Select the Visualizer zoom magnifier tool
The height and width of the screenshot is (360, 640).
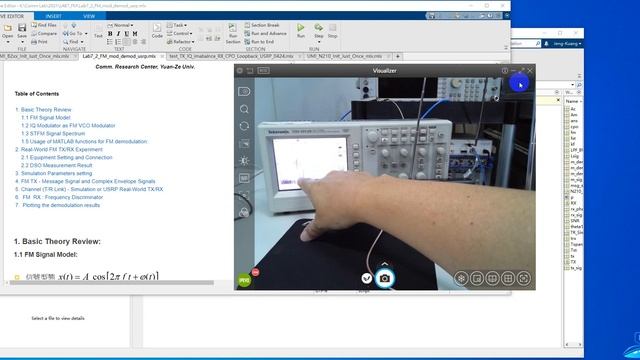click(244, 109)
